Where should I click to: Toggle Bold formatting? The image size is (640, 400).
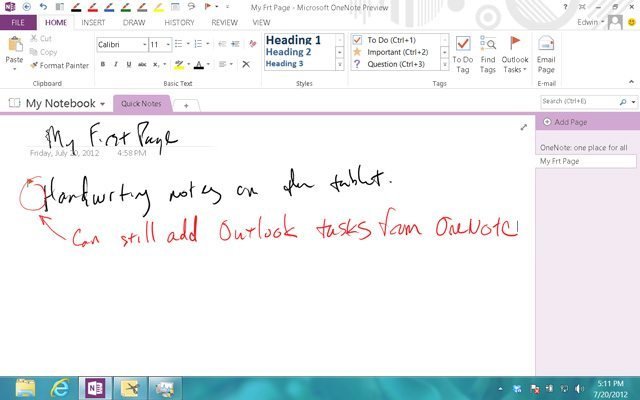click(103, 64)
